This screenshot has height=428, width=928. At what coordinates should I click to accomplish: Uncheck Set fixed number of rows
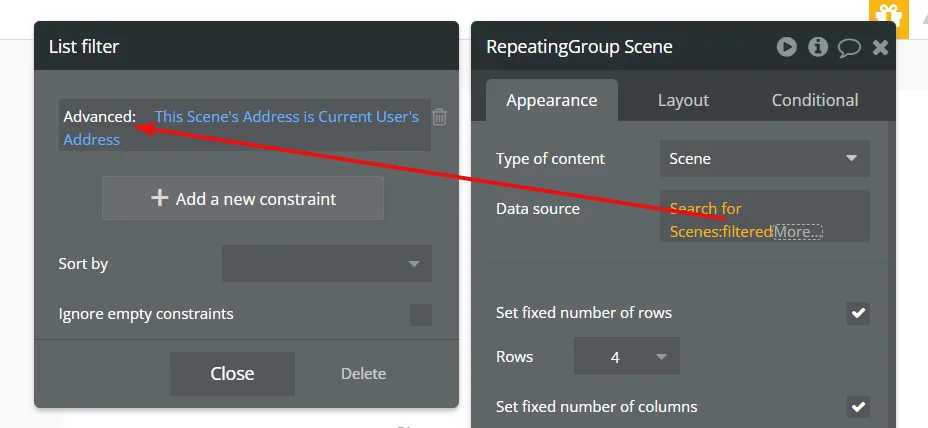858,313
